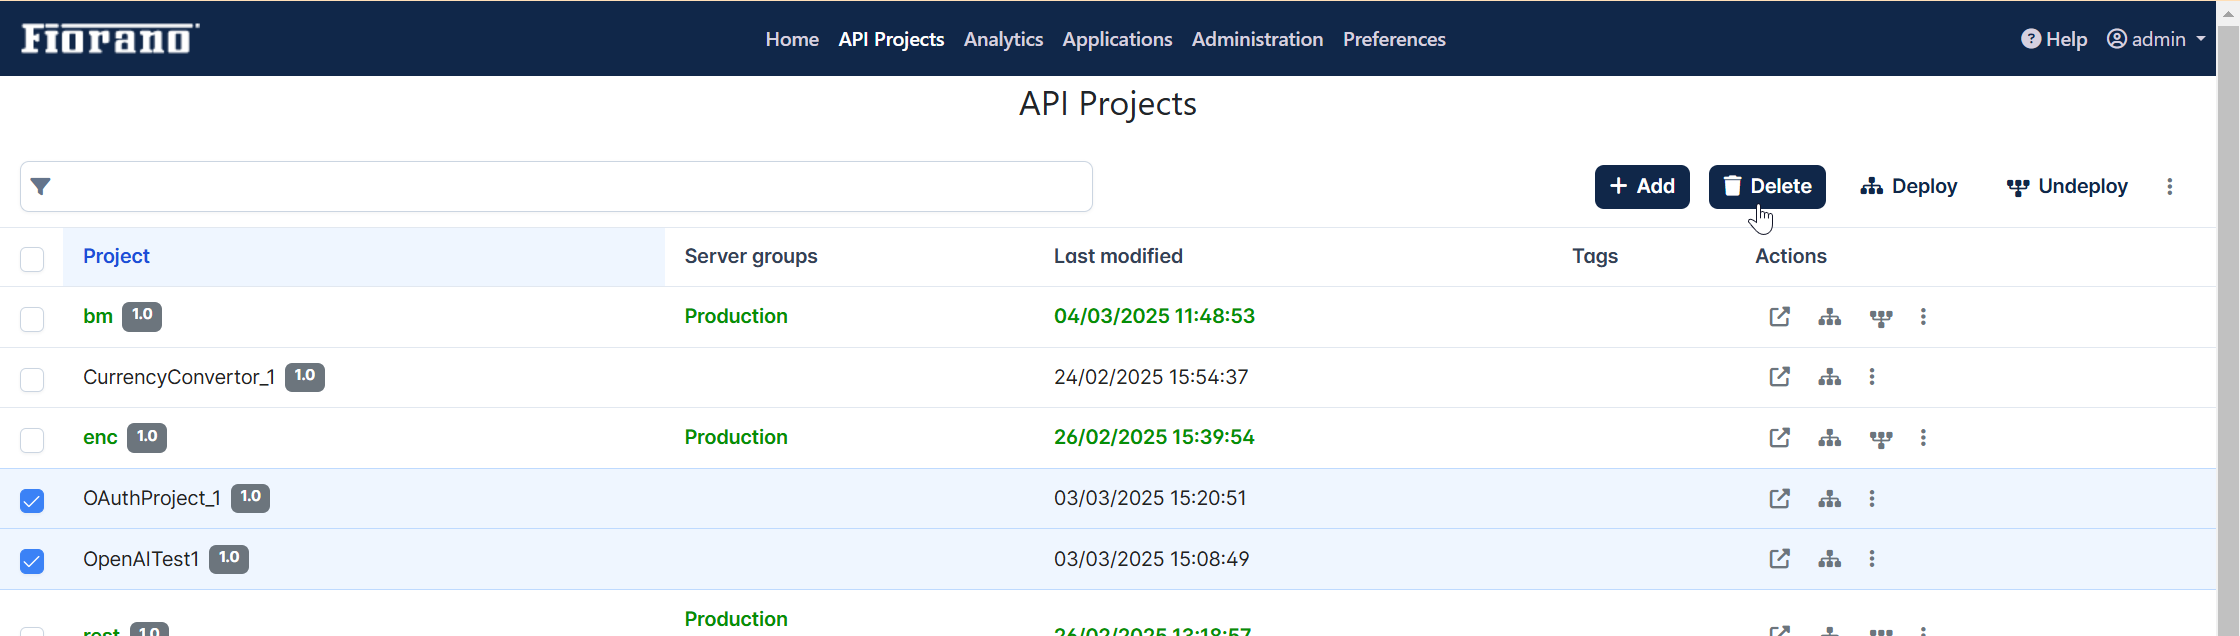Click the Add project button
Viewport: 2240px width, 636px height.
tap(1642, 187)
